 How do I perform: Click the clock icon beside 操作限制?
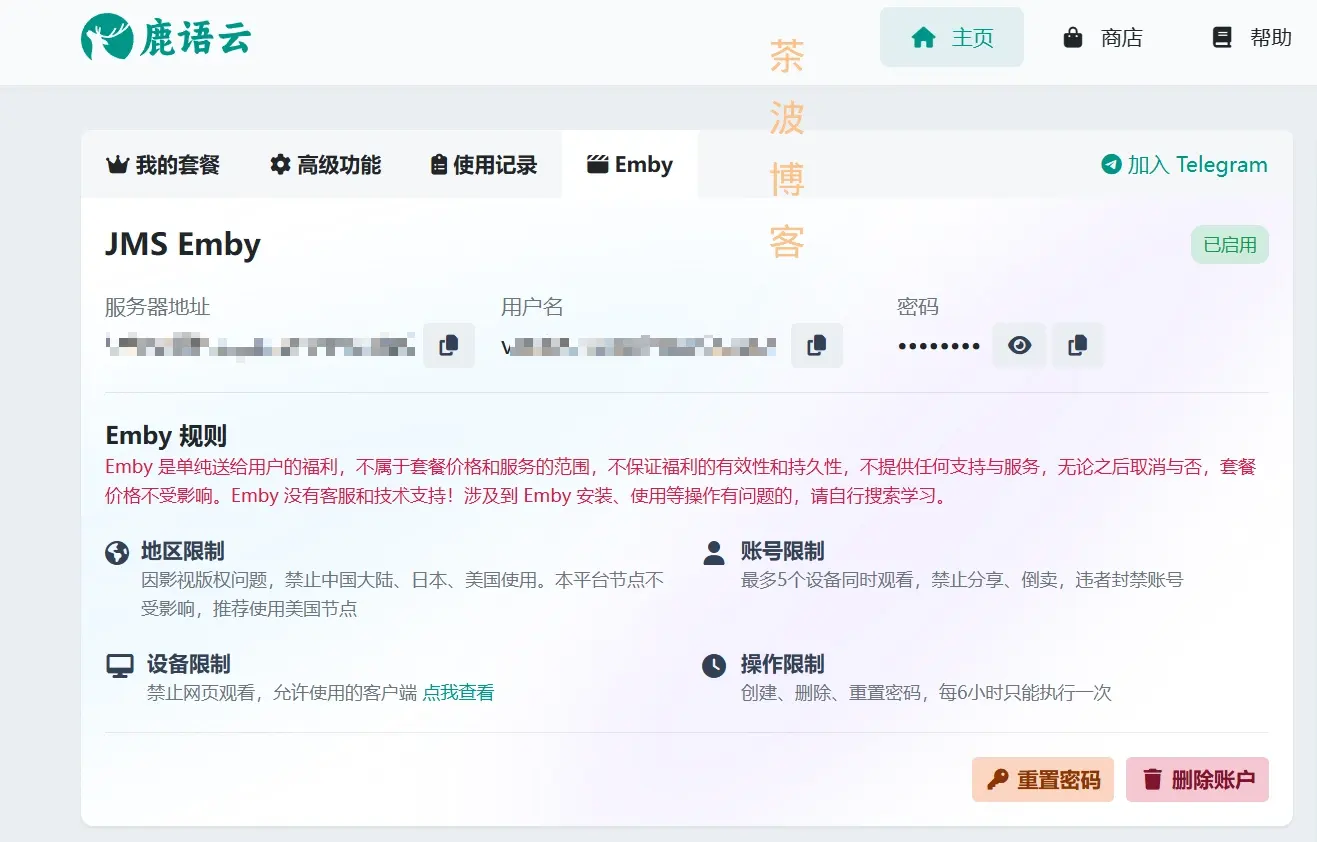tap(713, 664)
